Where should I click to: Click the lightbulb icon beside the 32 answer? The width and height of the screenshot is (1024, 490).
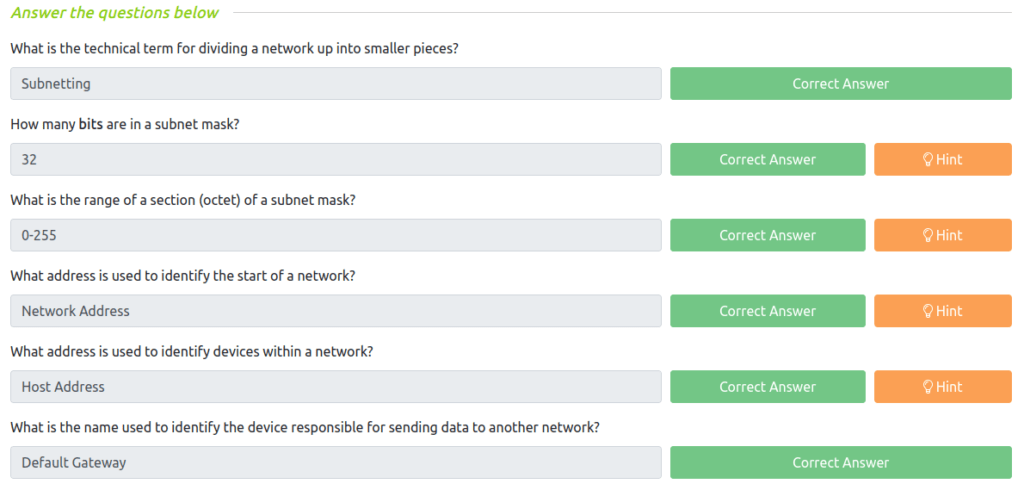coord(927,159)
